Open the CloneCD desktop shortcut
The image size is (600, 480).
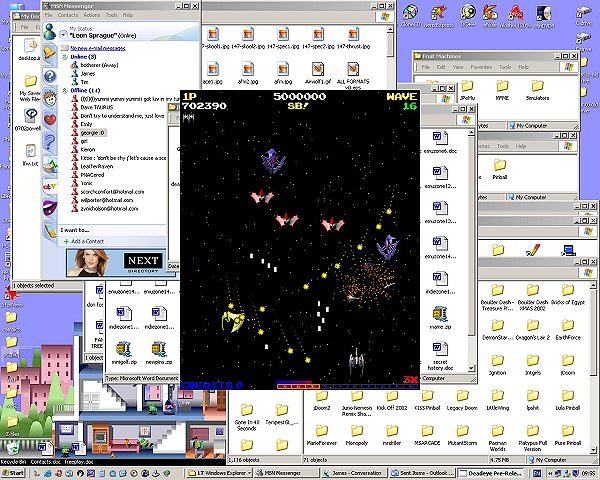click(x=410, y=14)
